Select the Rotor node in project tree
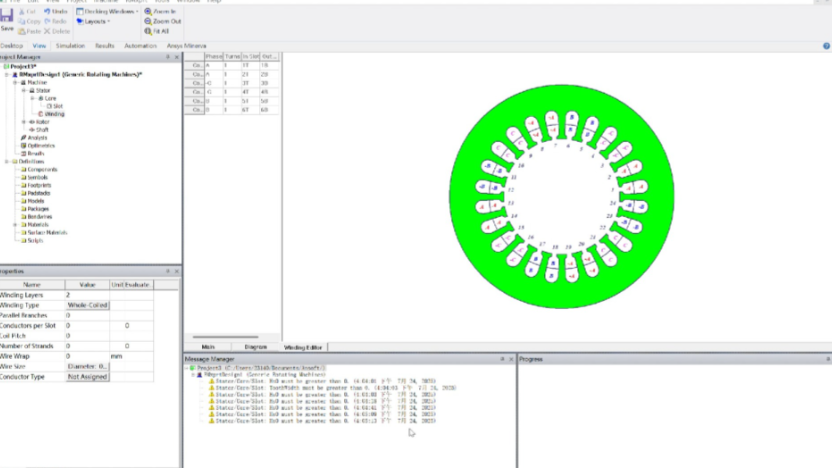 coord(41,122)
